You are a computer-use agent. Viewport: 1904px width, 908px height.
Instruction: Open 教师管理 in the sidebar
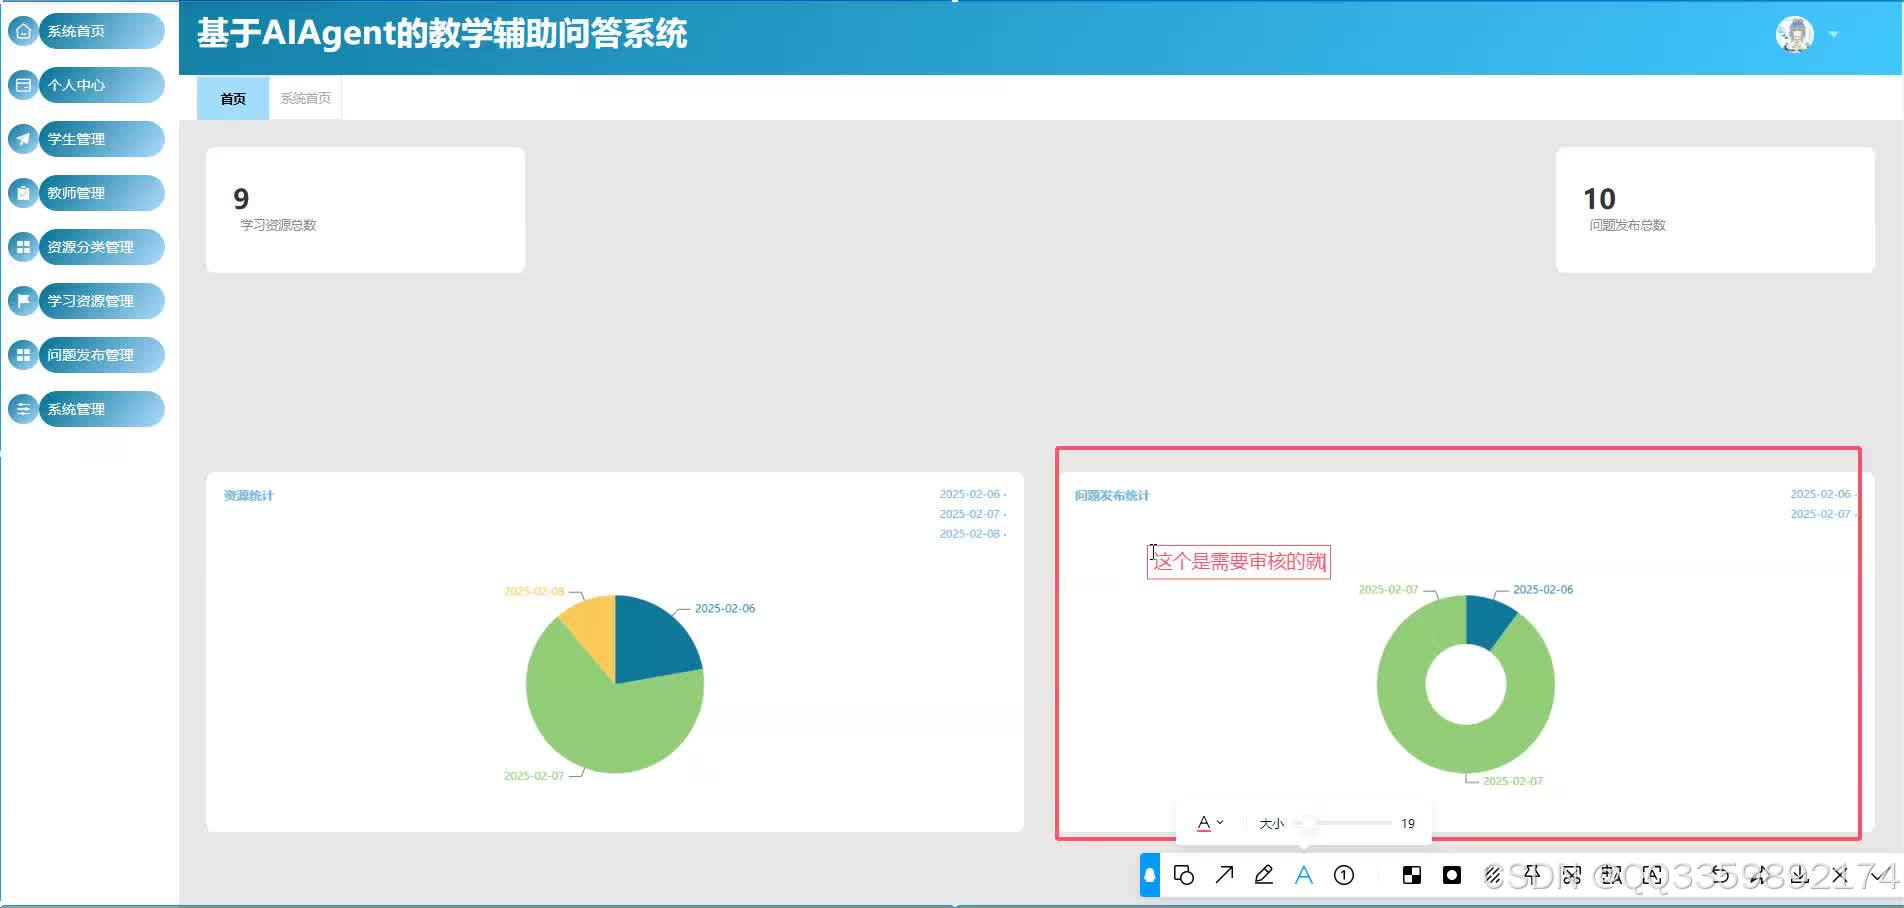point(86,193)
